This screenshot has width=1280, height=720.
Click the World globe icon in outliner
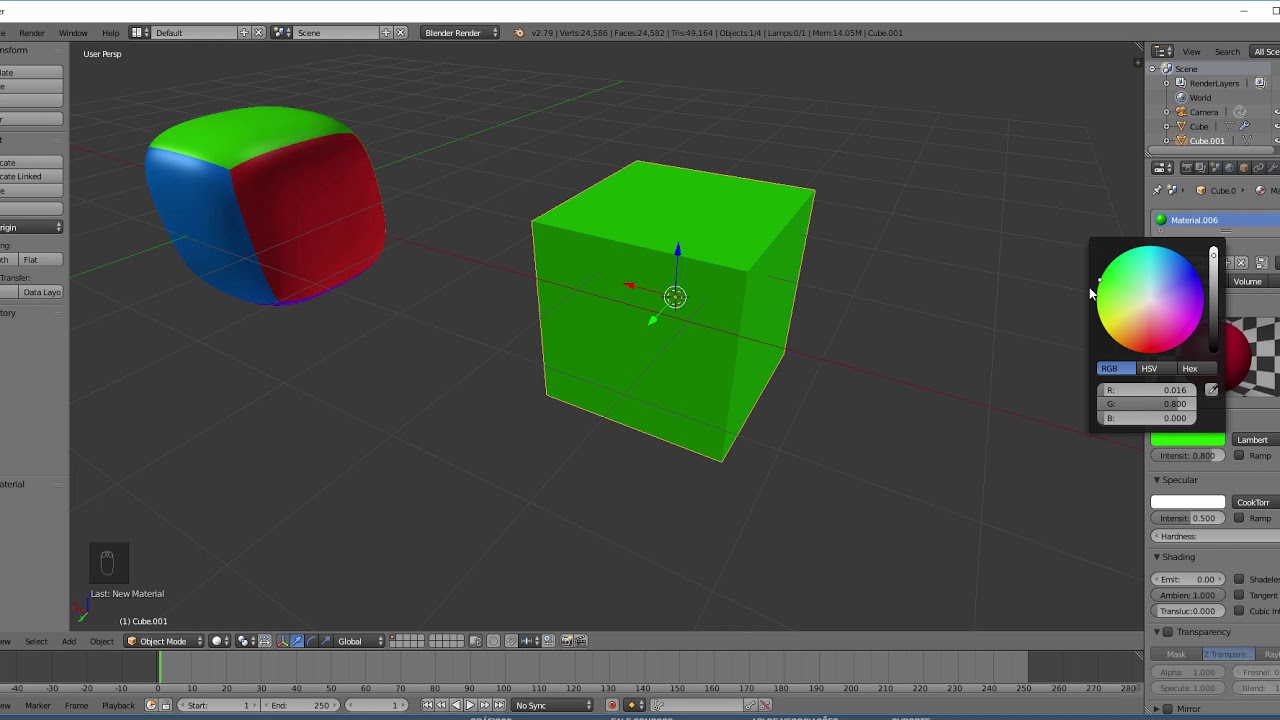pyautogui.click(x=1181, y=98)
